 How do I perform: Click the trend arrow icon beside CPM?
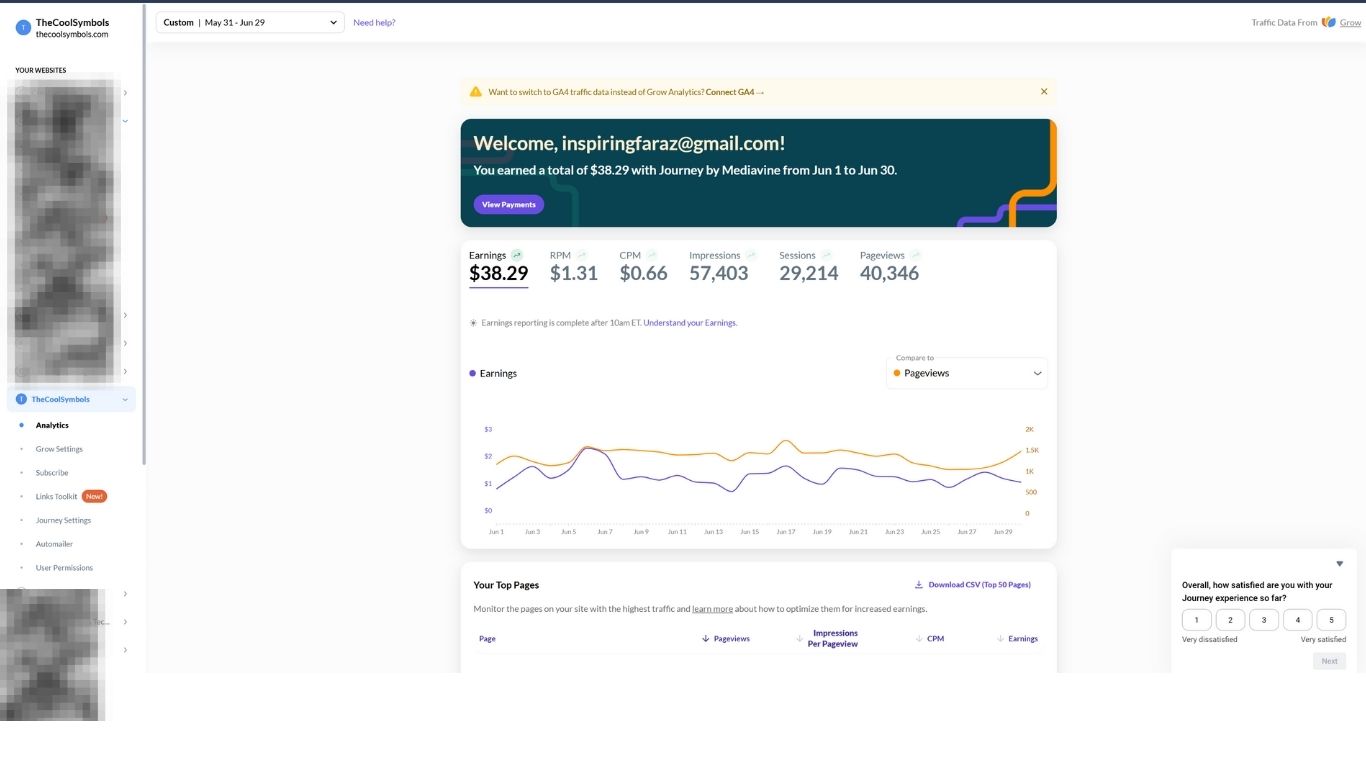point(652,255)
